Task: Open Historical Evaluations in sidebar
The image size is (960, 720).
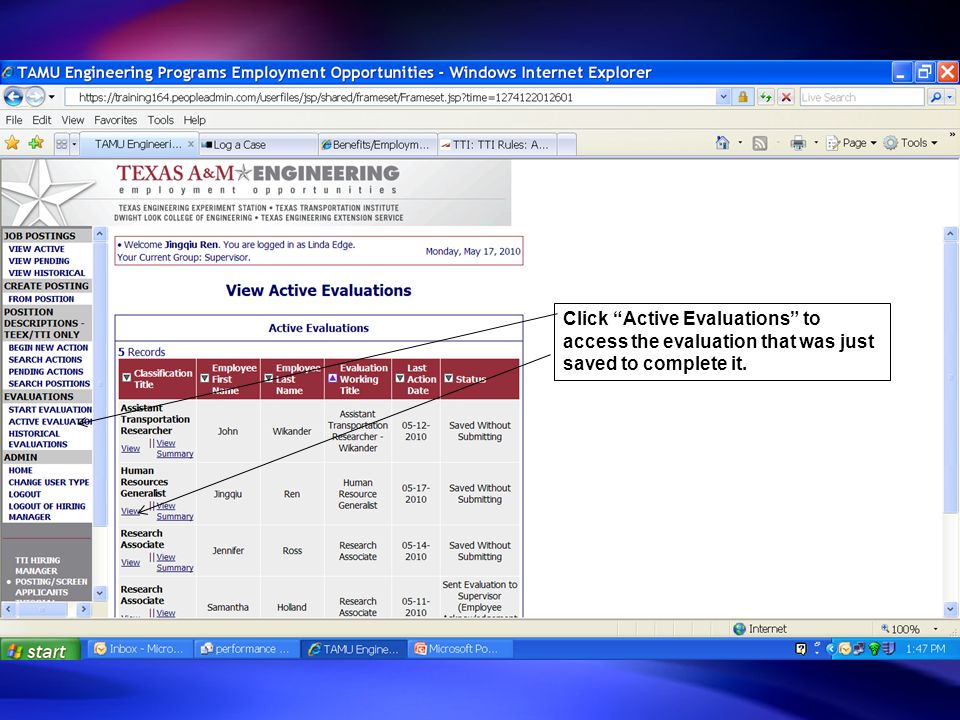Action: tap(38, 438)
